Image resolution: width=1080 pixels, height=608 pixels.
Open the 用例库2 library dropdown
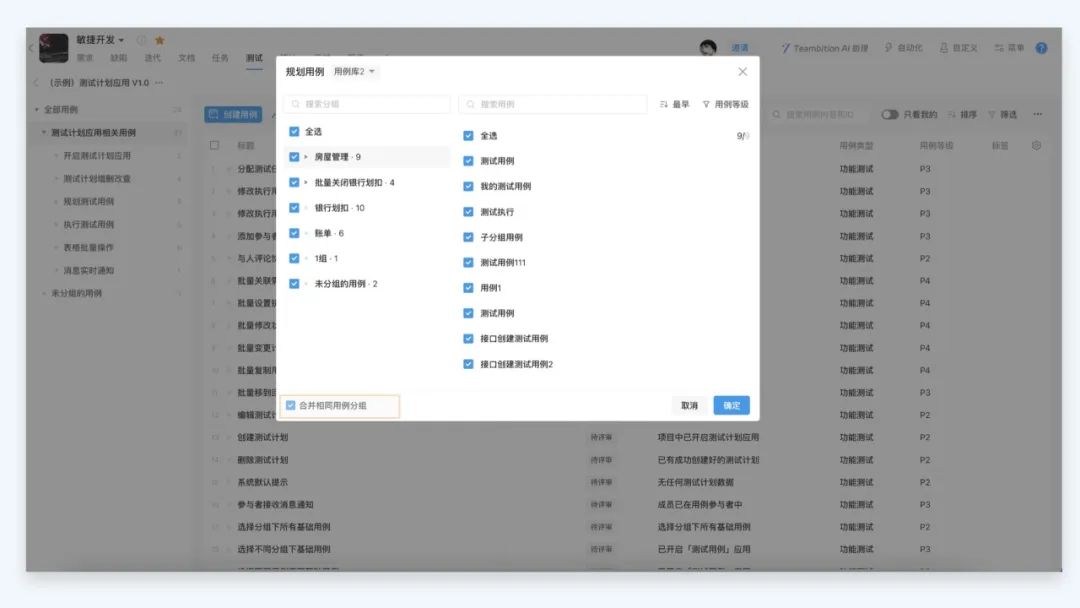tap(355, 72)
